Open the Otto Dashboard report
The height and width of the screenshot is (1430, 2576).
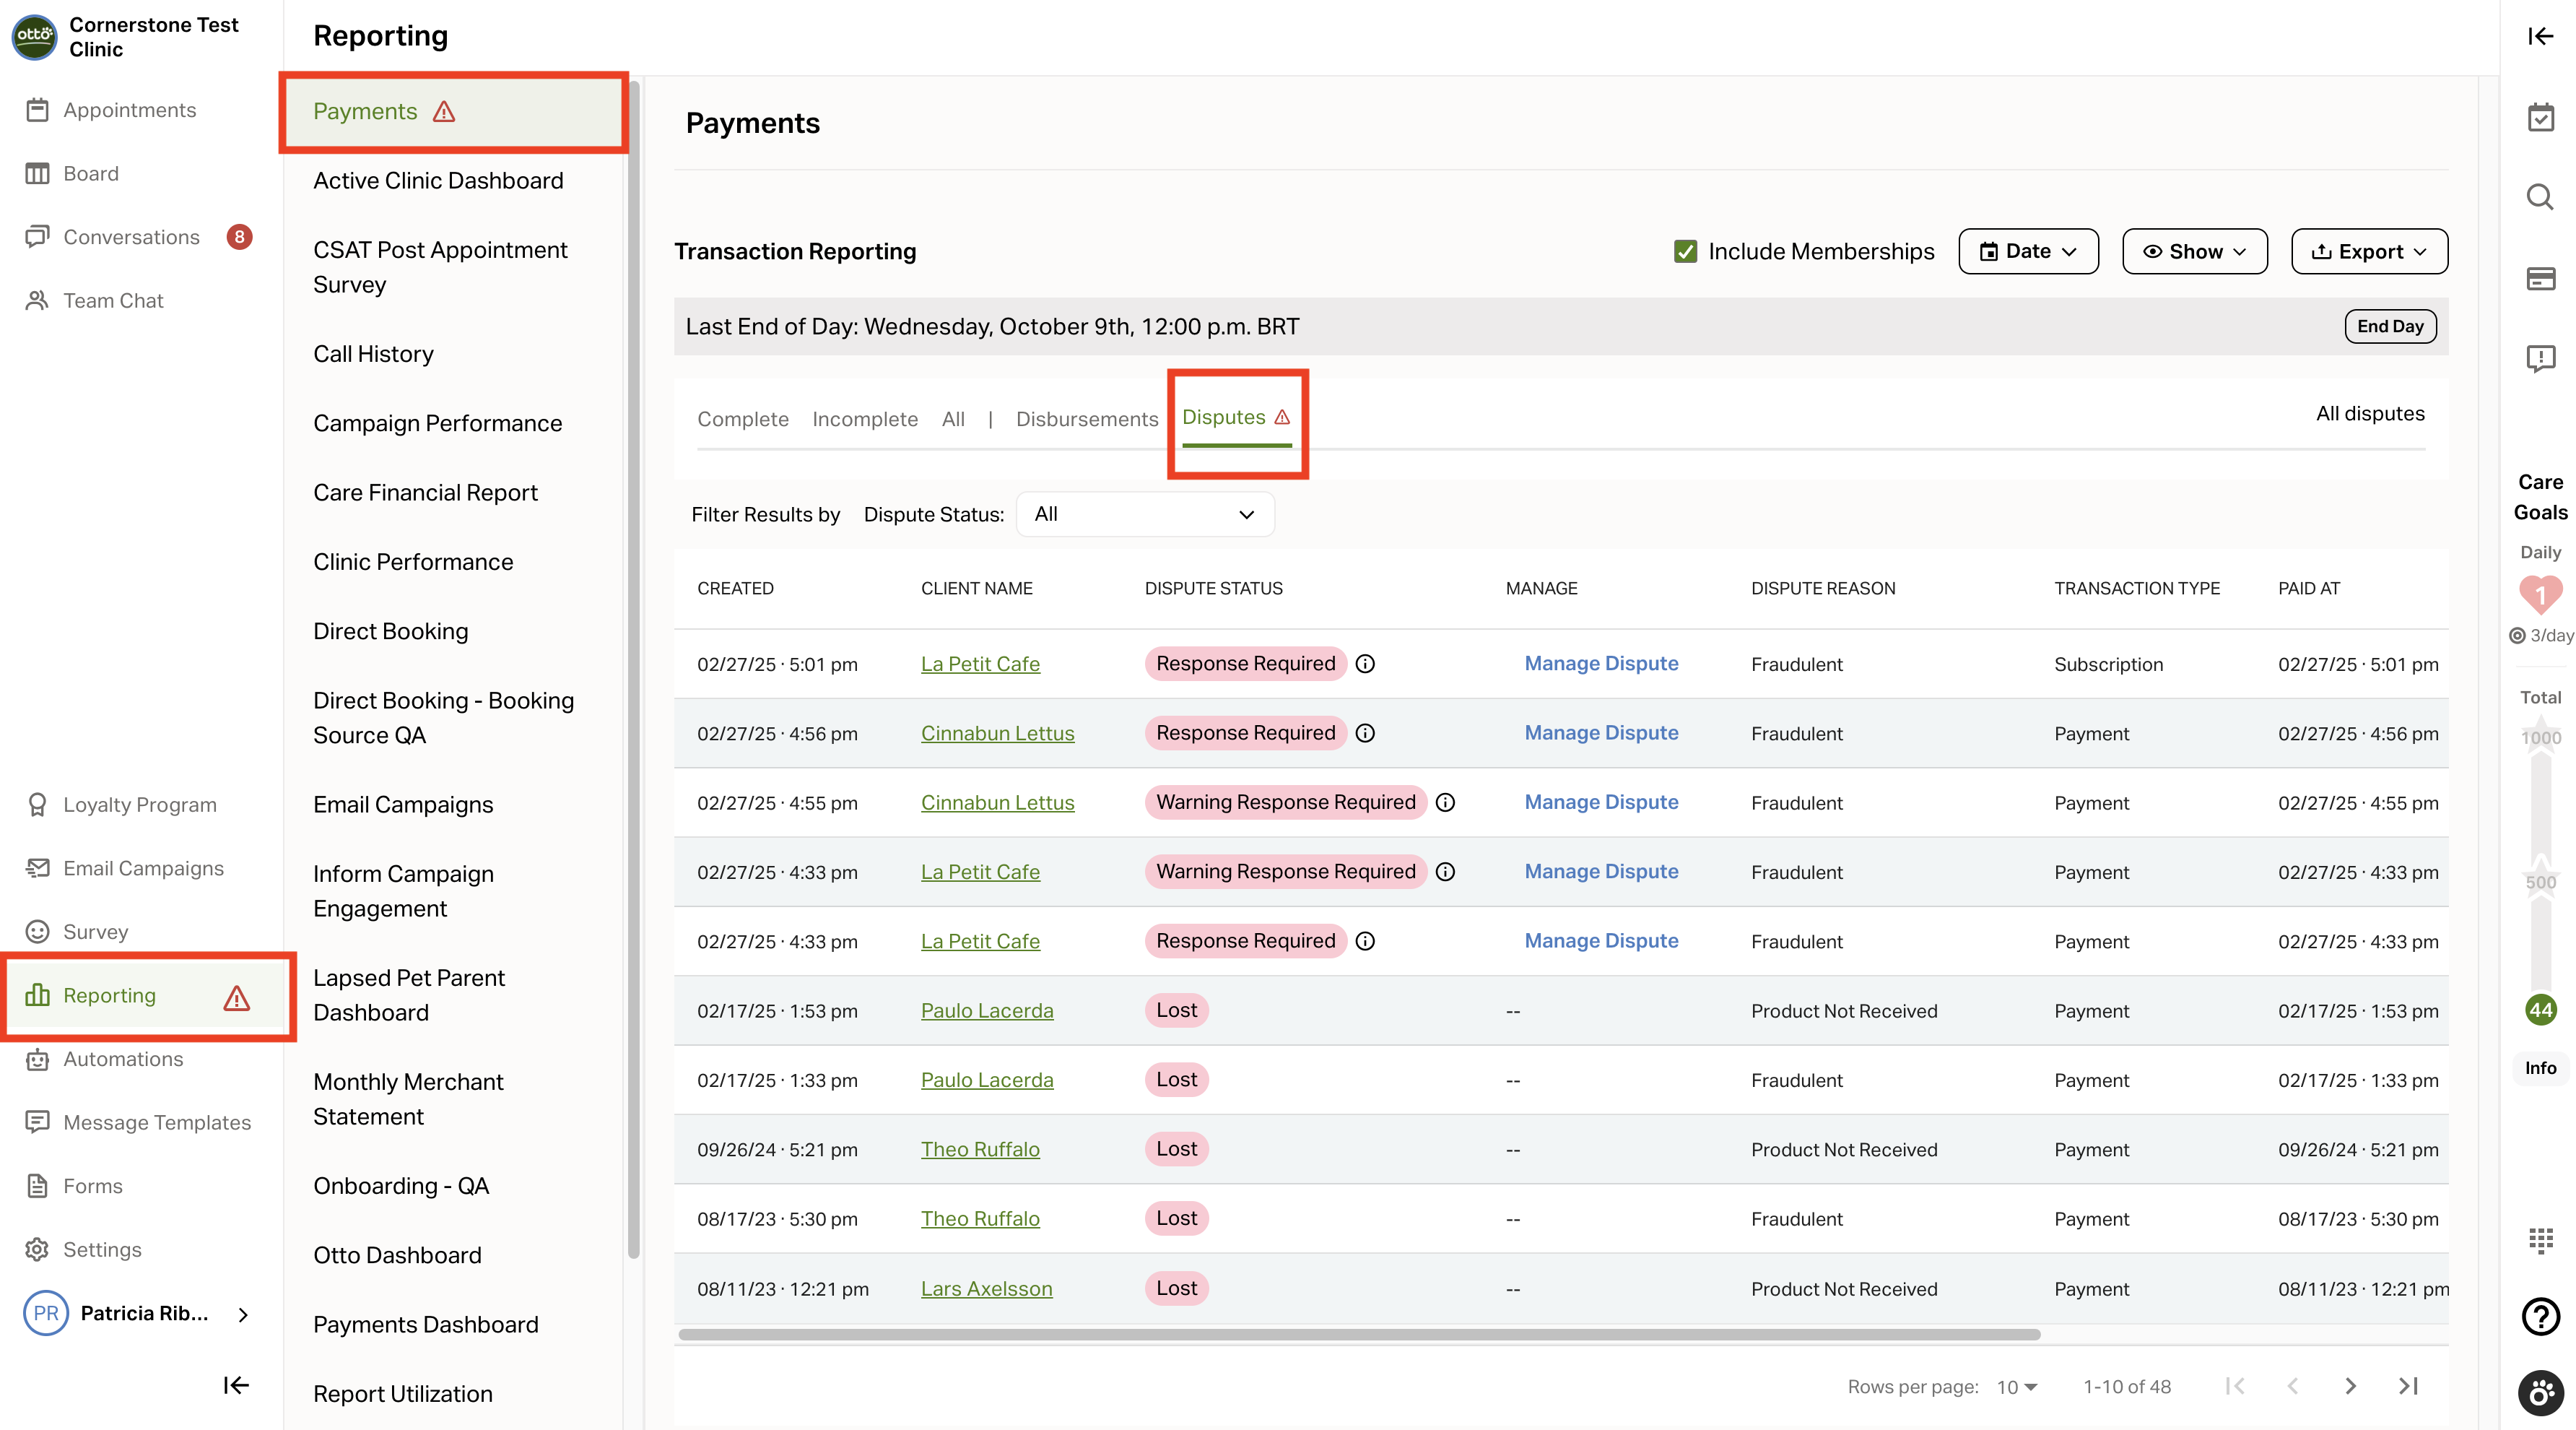397,1255
